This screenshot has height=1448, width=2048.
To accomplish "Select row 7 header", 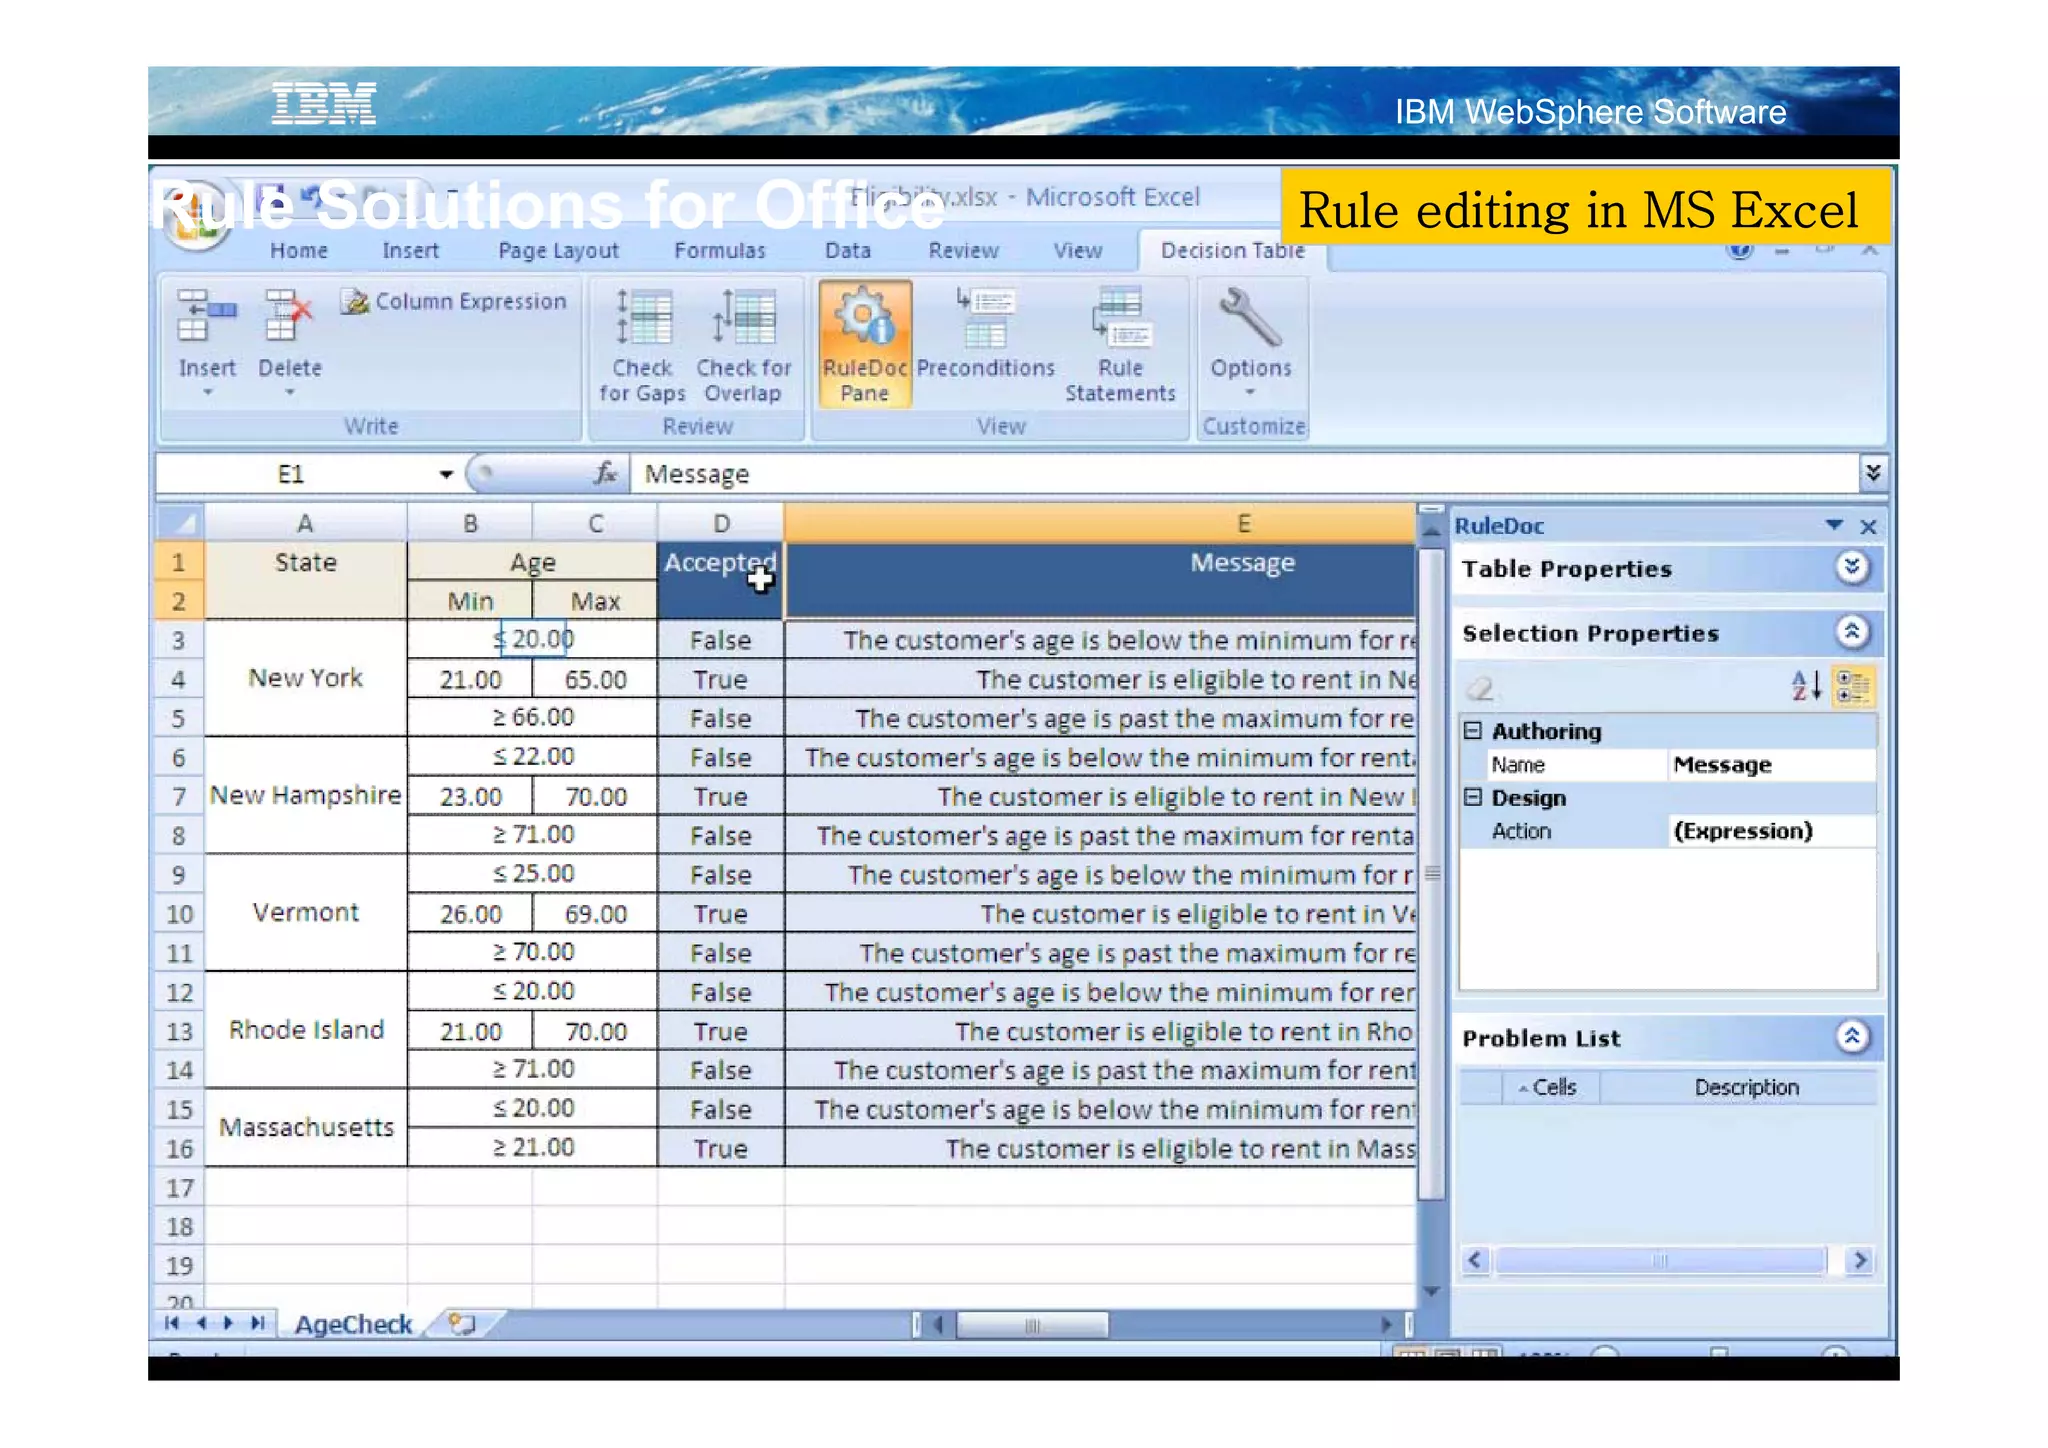I will [179, 796].
